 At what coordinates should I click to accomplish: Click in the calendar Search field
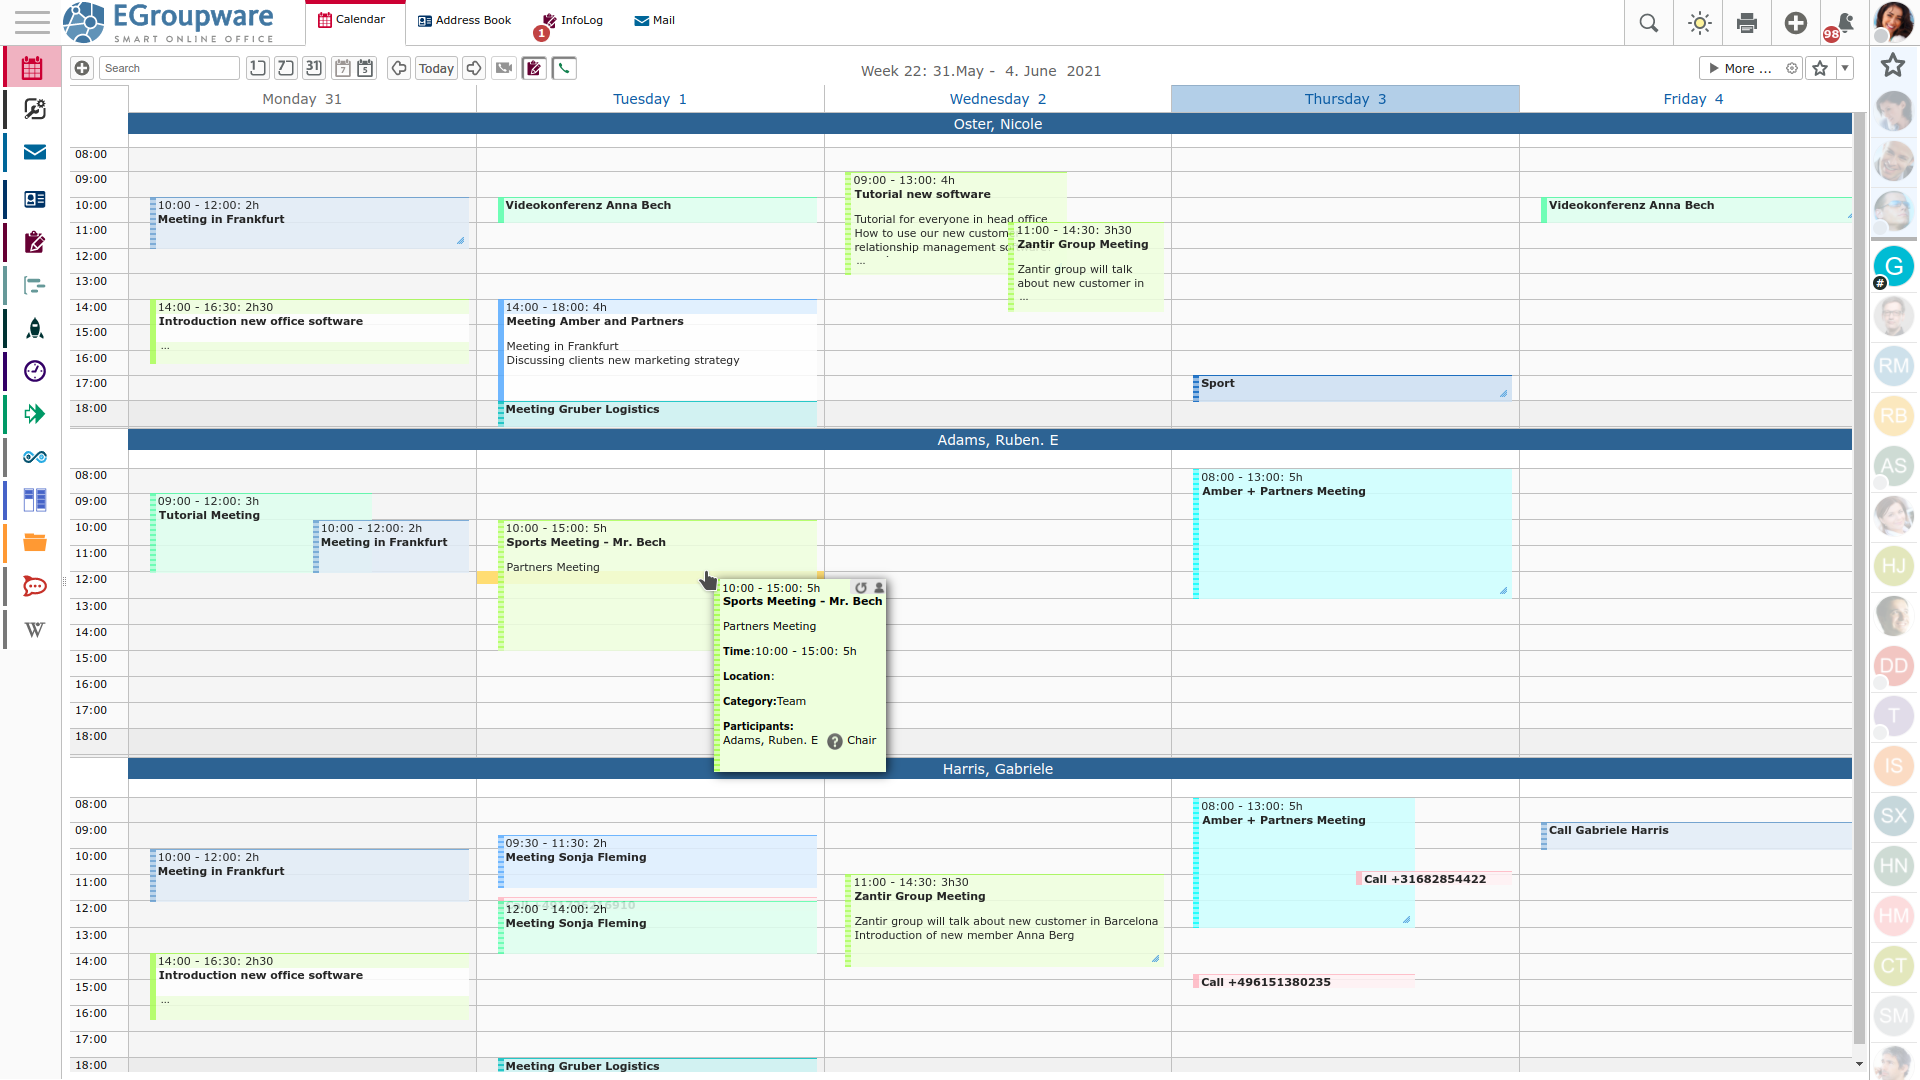coord(169,68)
